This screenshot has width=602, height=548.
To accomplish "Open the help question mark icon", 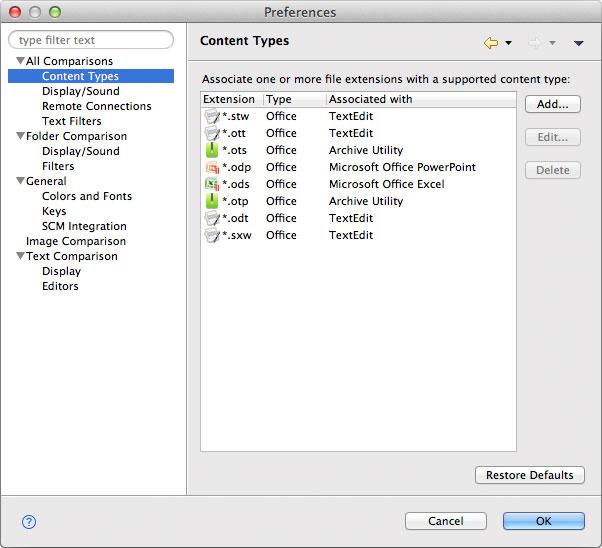I will (29, 521).
